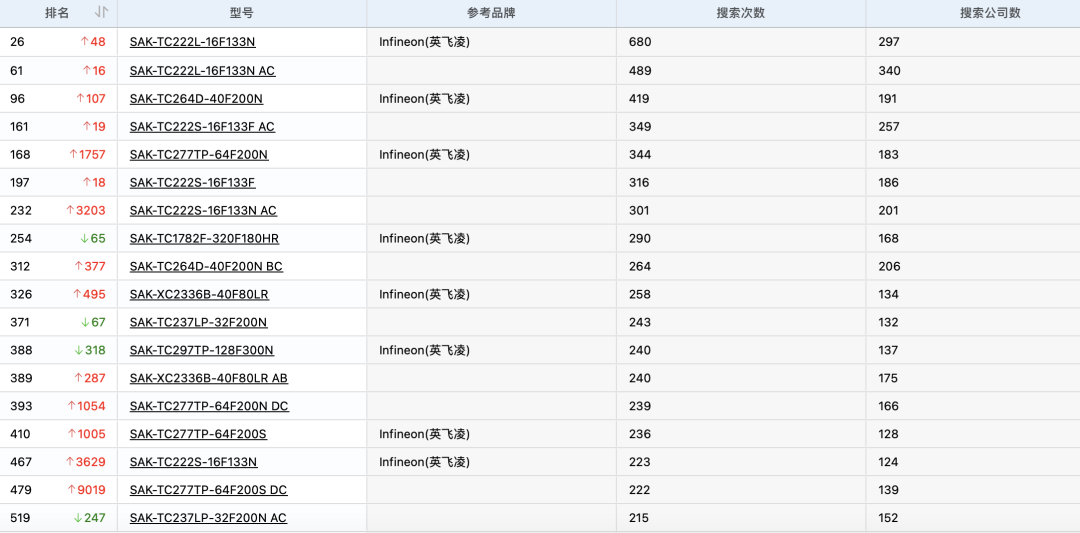Click SAK-TC277TP-64F200S DC model link
1080x533 pixels.
[x=208, y=490]
